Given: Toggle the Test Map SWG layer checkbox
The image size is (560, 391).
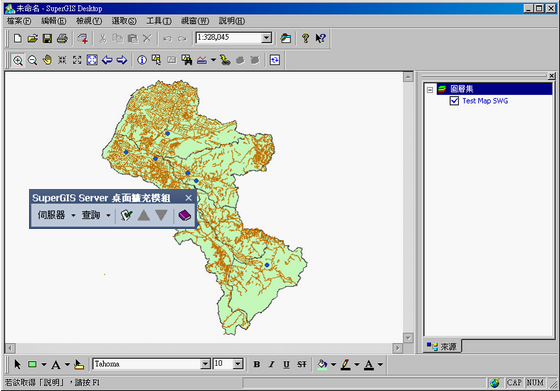Looking at the screenshot, I should point(454,101).
